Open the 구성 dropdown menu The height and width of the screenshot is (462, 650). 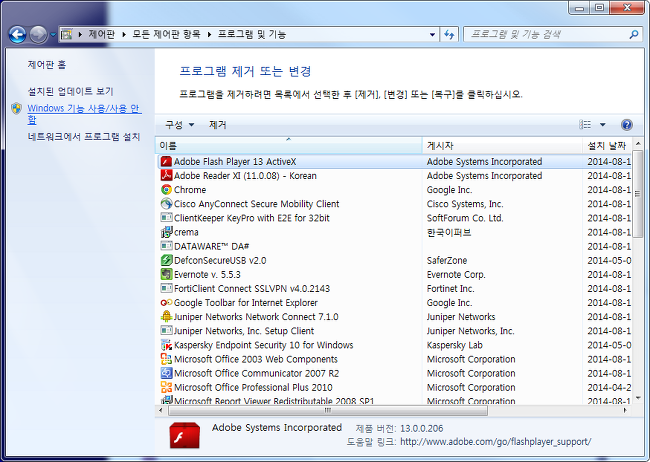point(179,124)
